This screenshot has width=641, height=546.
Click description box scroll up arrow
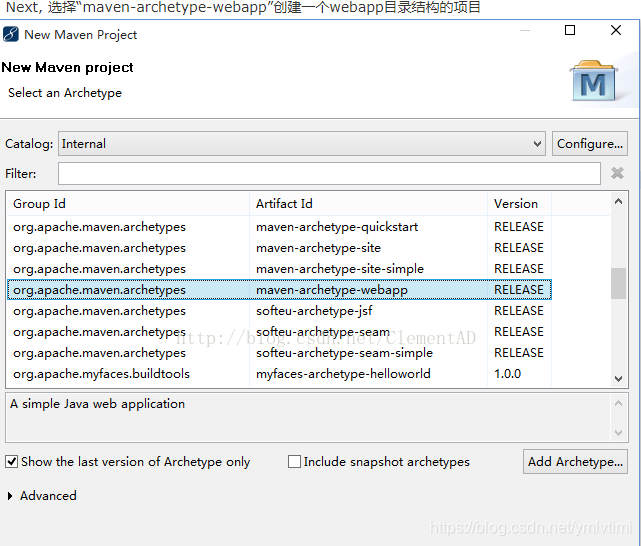click(x=619, y=403)
